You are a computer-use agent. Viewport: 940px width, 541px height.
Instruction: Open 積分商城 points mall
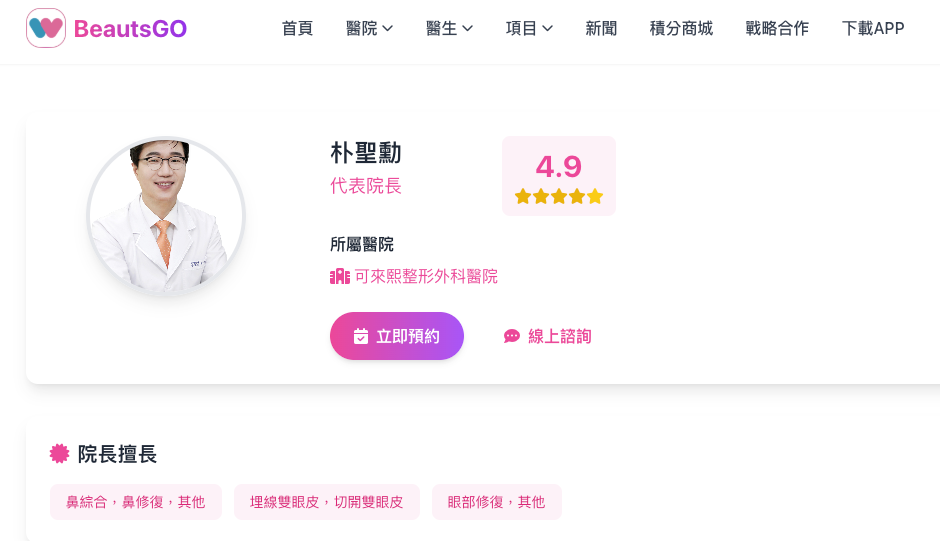click(x=681, y=28)
